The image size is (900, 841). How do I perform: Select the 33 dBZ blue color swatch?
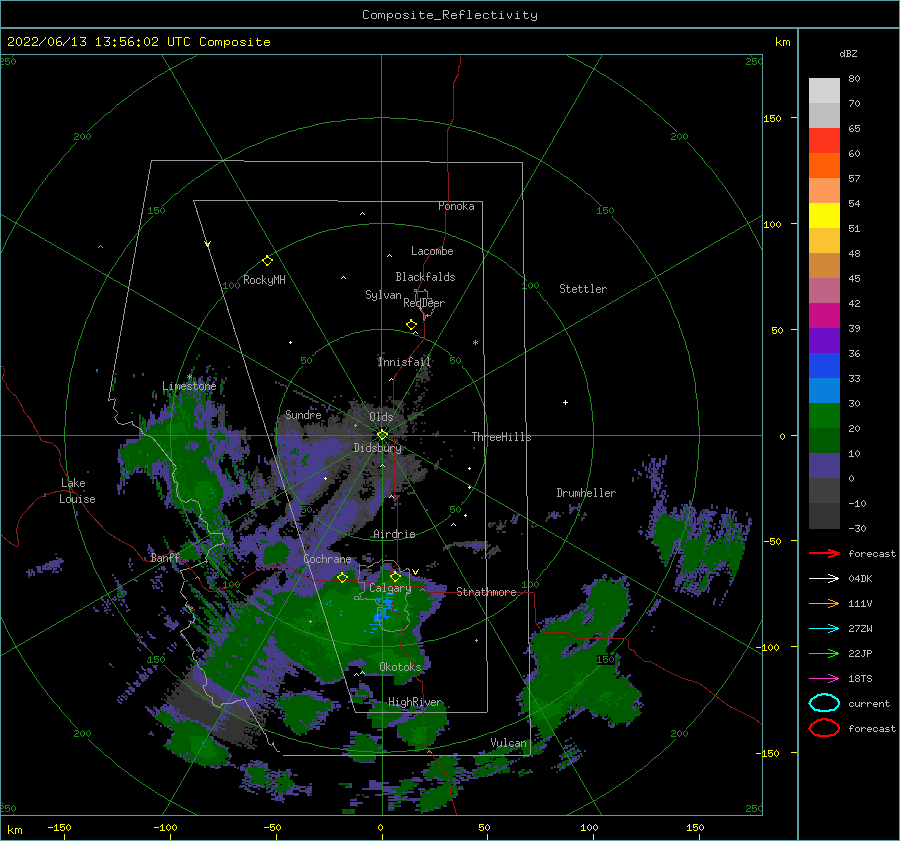pyautogui.click(x=824, y=390)
